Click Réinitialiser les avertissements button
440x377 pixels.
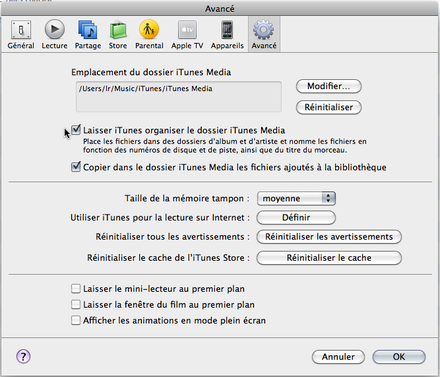329,237
